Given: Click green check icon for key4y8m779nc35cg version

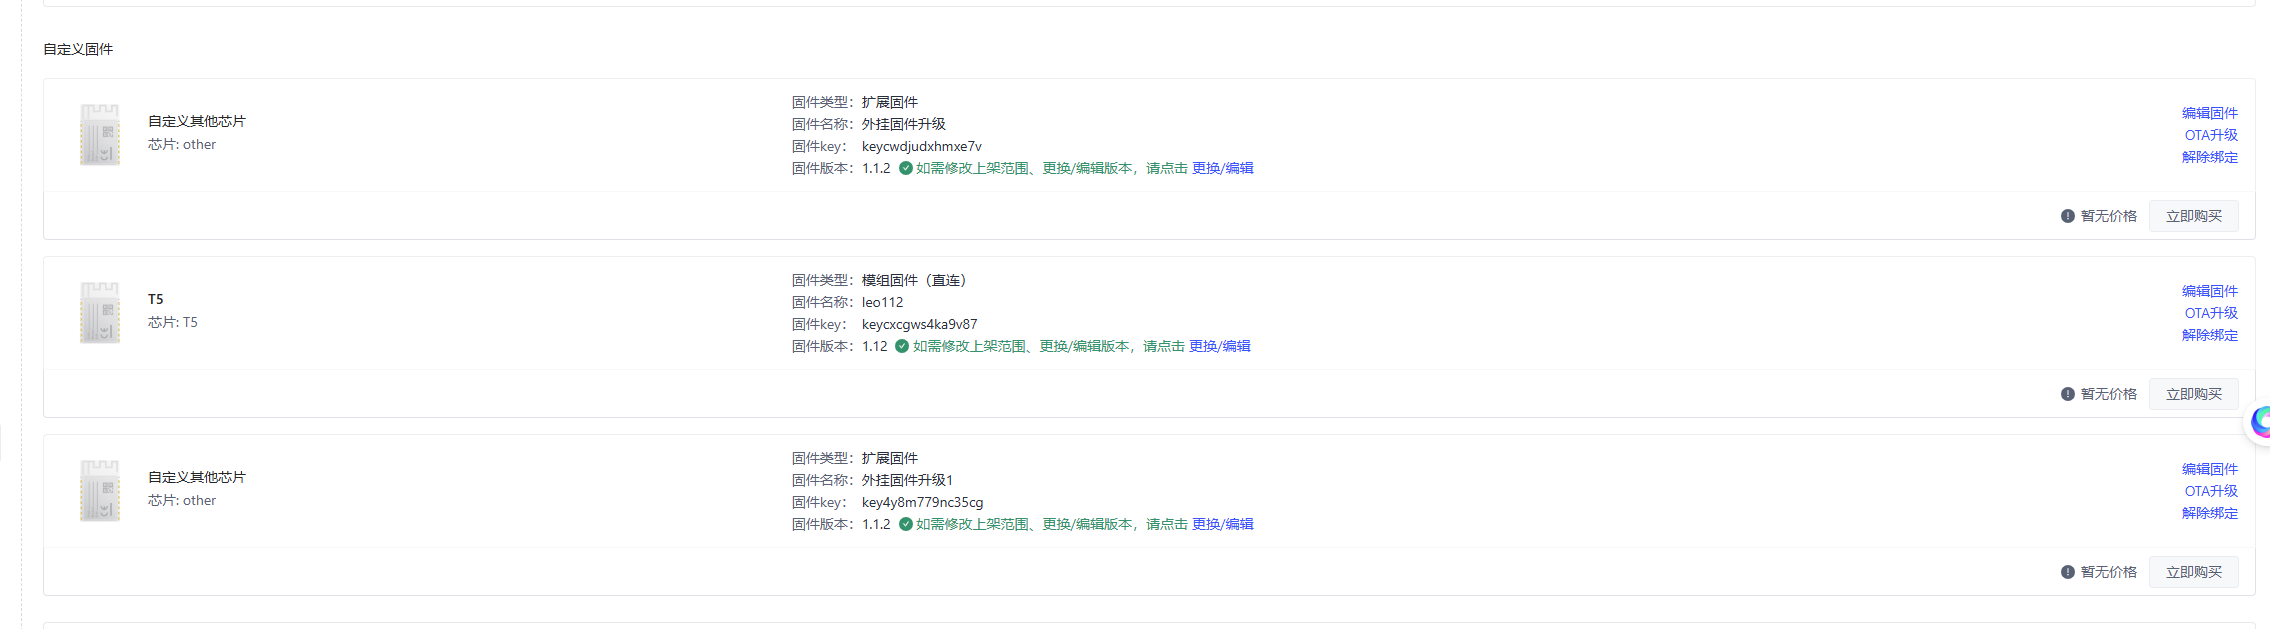Looking at the screenshot, I should (905, 524).
